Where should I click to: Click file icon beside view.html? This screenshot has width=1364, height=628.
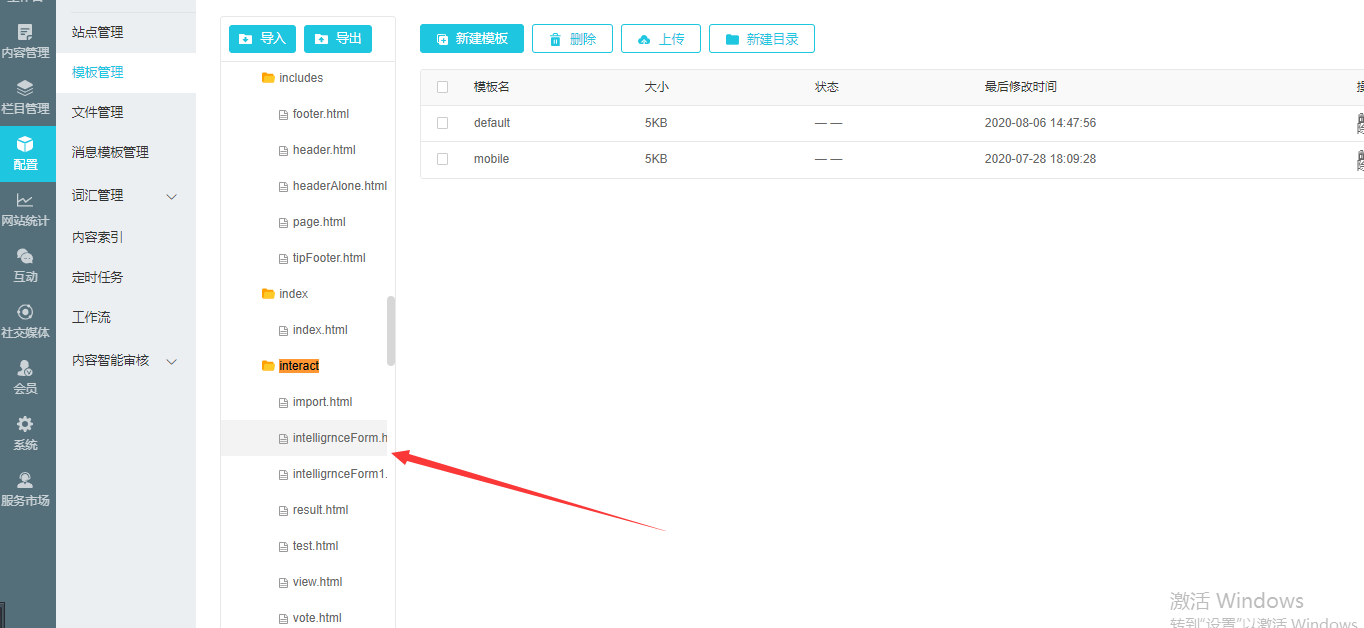pyautogui.click(x=283, y=582)
